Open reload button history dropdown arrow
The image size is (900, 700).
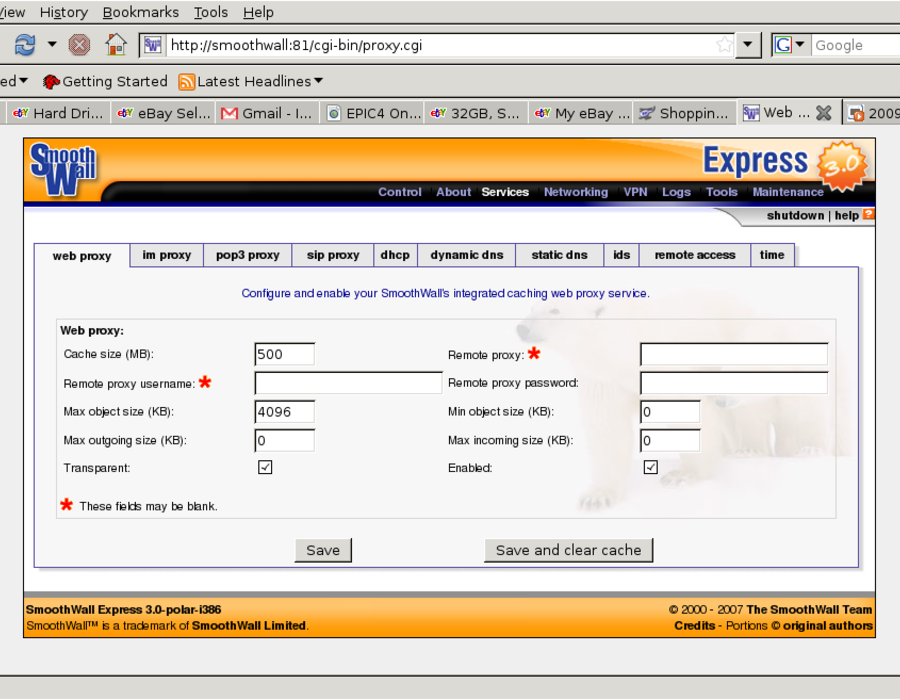52,44
